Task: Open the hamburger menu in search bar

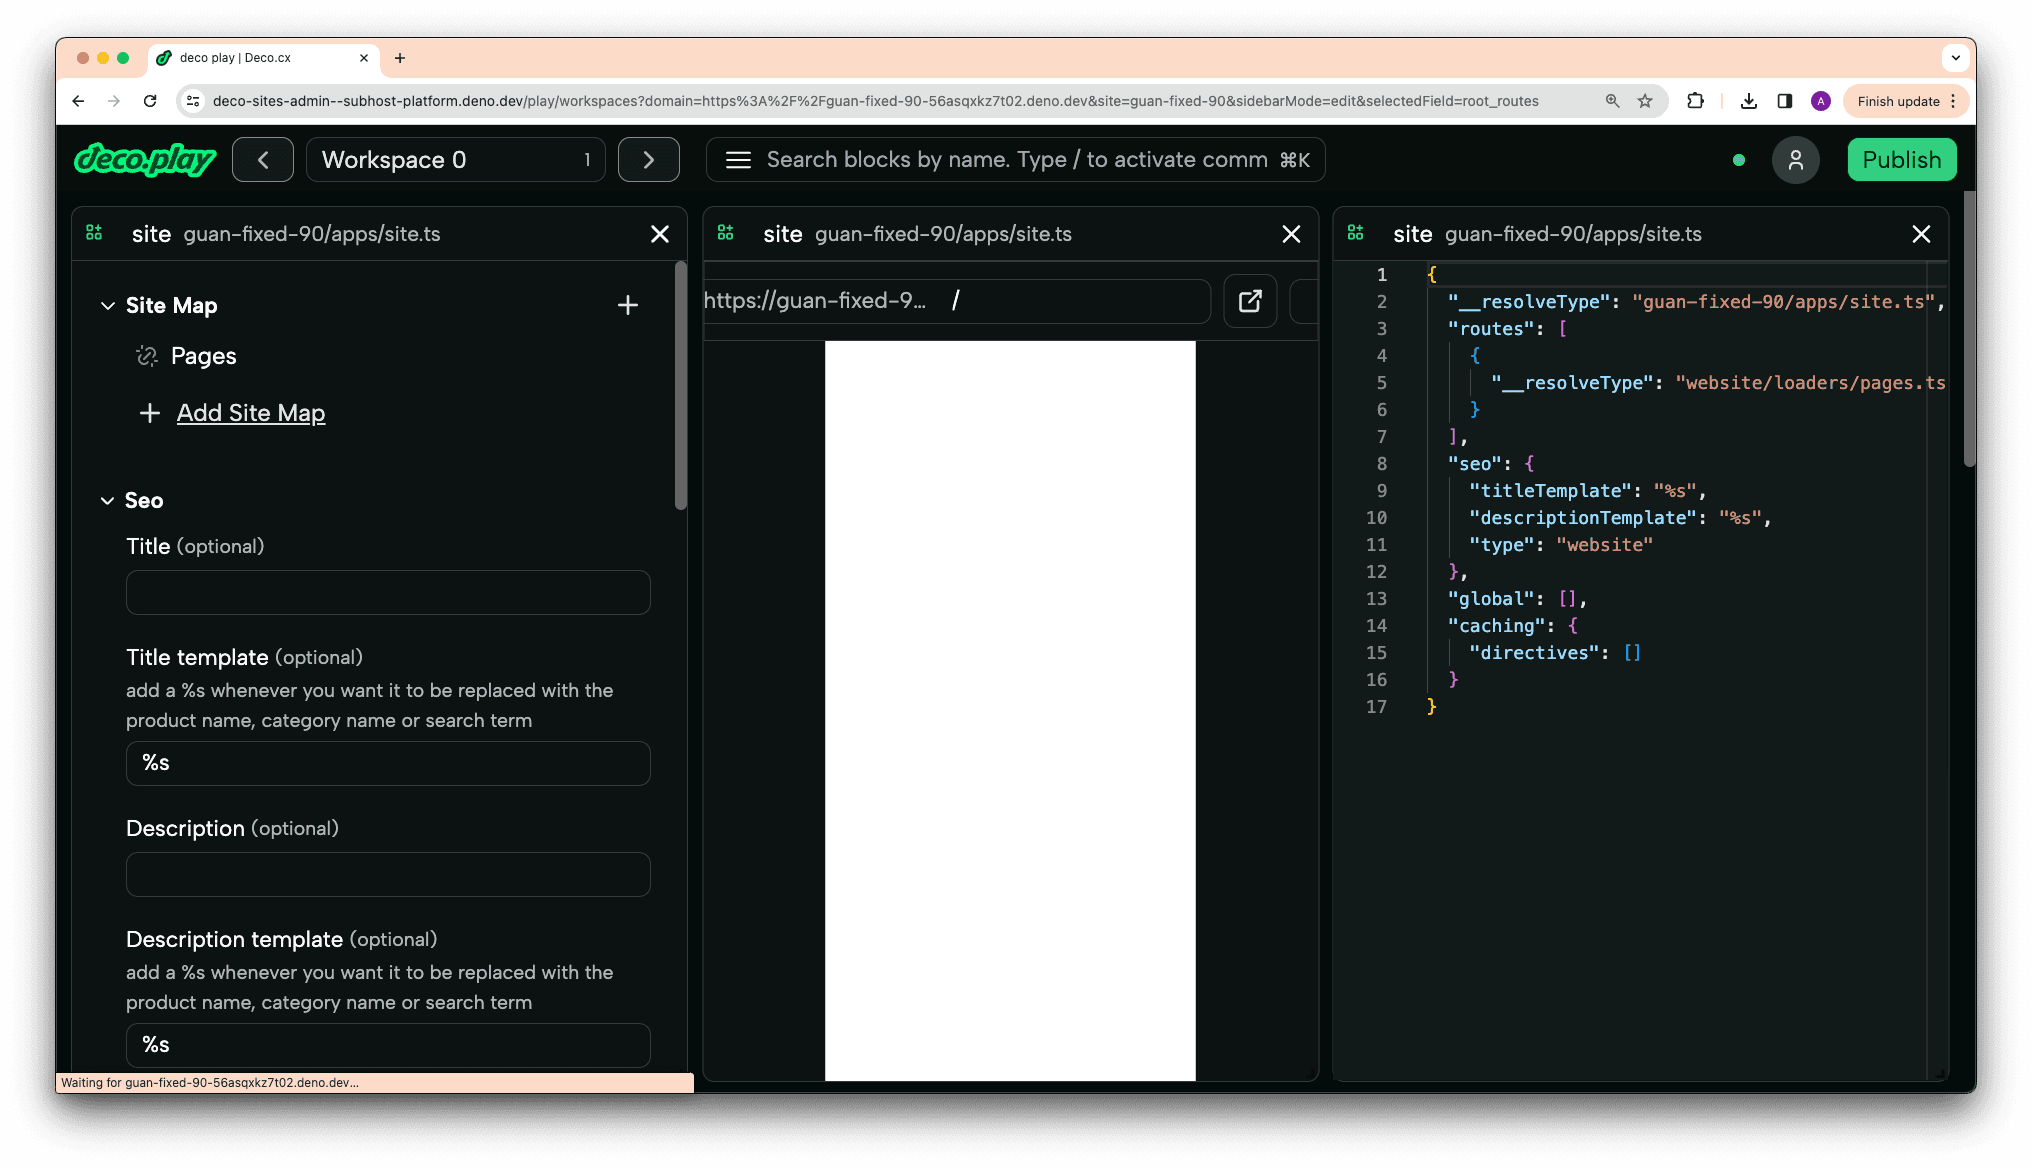Action: [738, 160]
